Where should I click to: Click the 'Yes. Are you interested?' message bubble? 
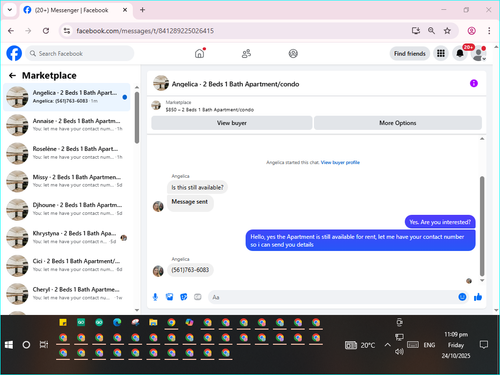tap(440, 222)
